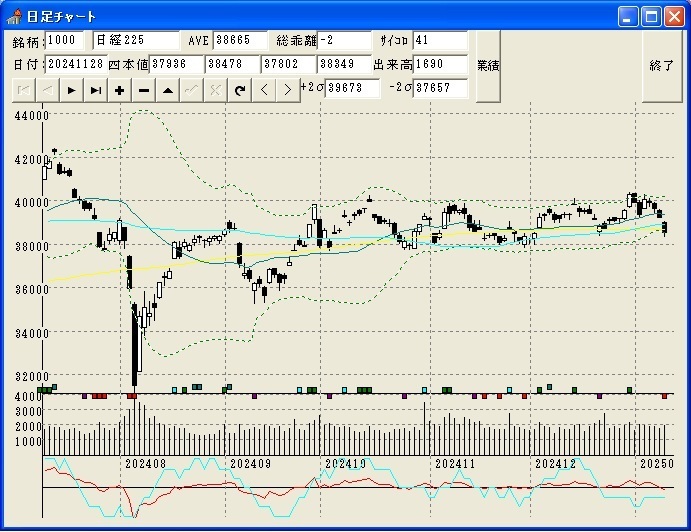Screen dimensions: 691x532
Task: Click the right chevron button
Action: pyautogui.click(x=287, y=90)
